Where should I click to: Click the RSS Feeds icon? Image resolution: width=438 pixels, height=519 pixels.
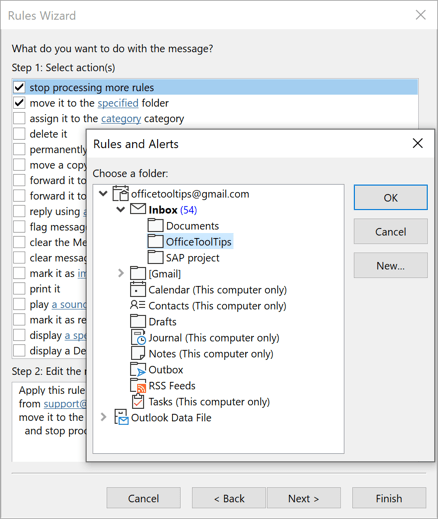click(x=138, y=385)
